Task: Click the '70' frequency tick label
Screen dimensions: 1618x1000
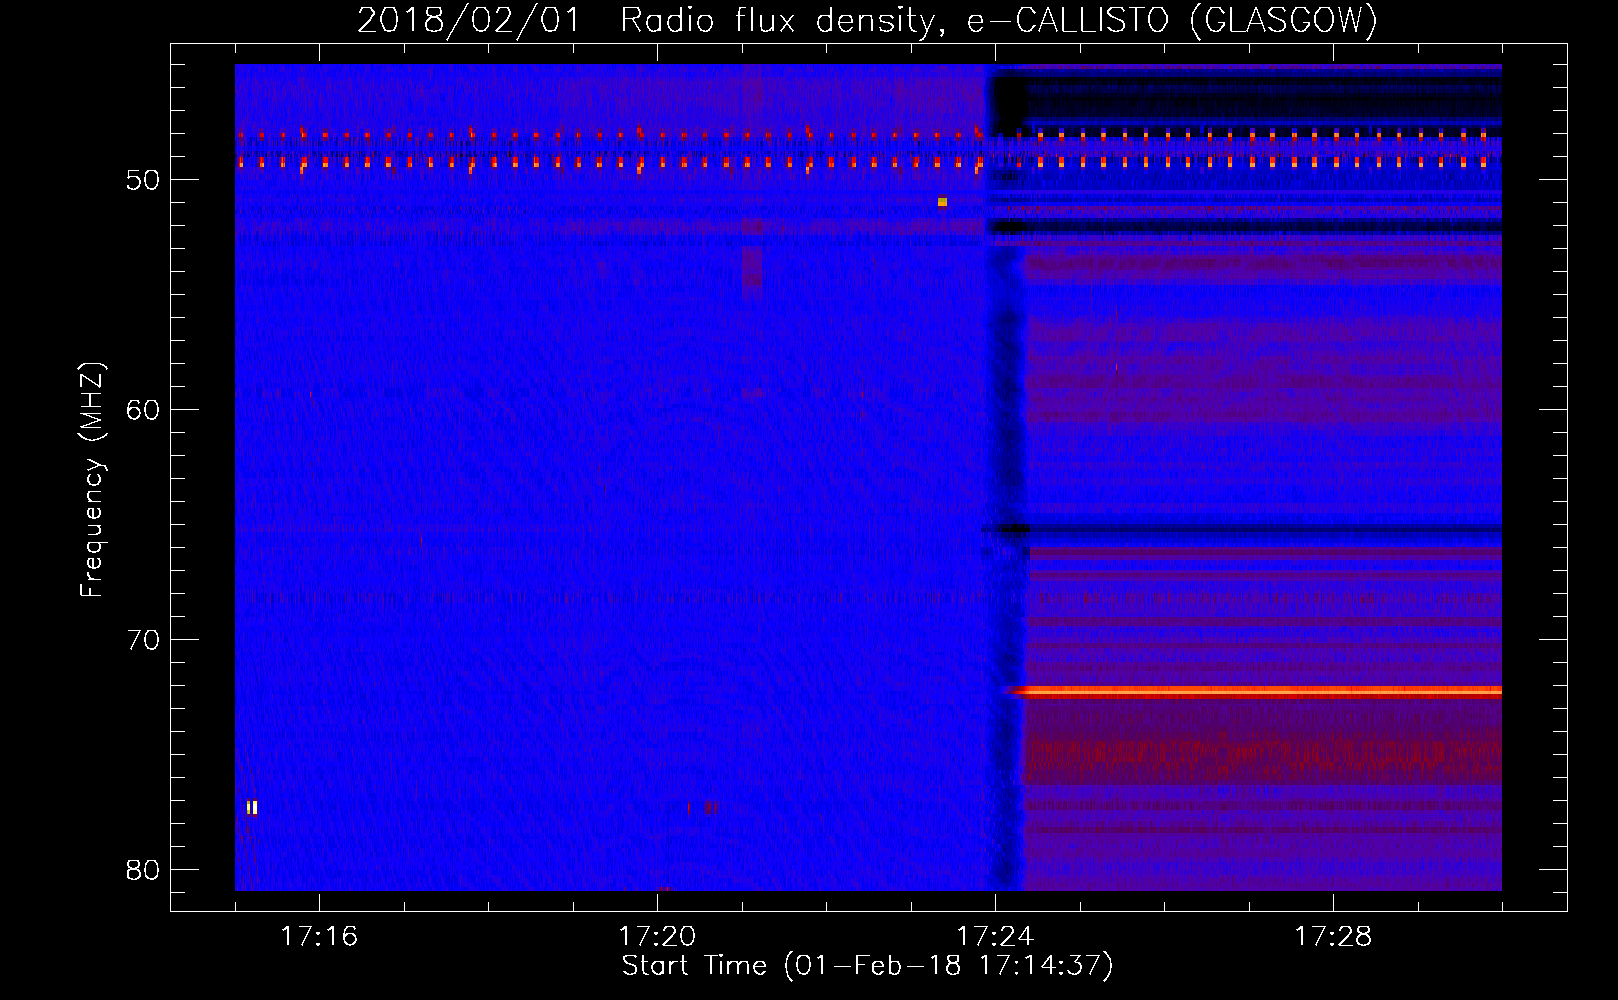Action: [x=144, y=640]
